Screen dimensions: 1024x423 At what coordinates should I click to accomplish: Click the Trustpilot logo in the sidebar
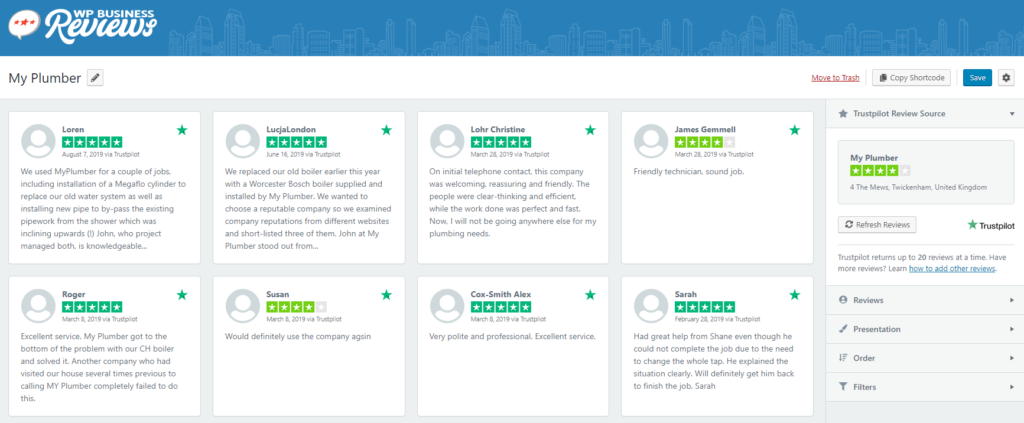[991, 225]
